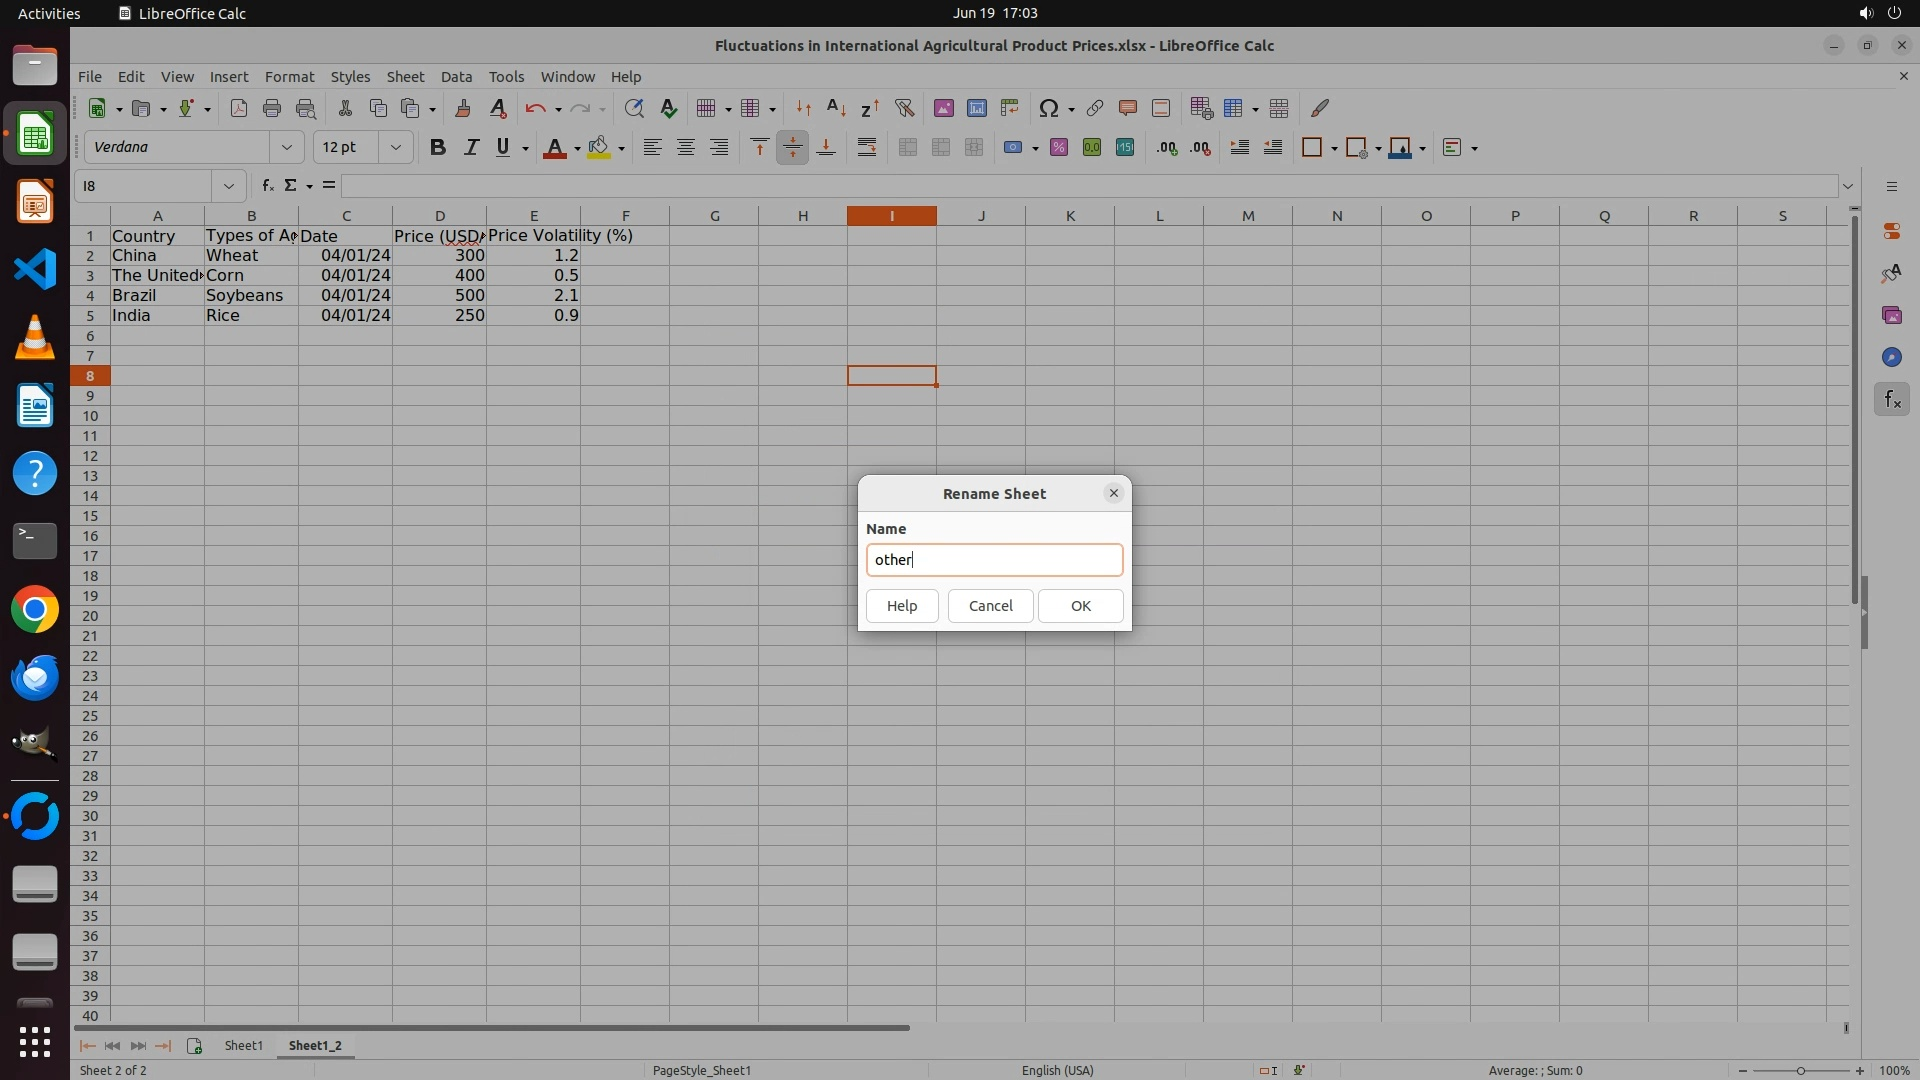The image size is (1920, 1080).
Task: Toggle Bold formatting icon
Action: tap(437, 148)
